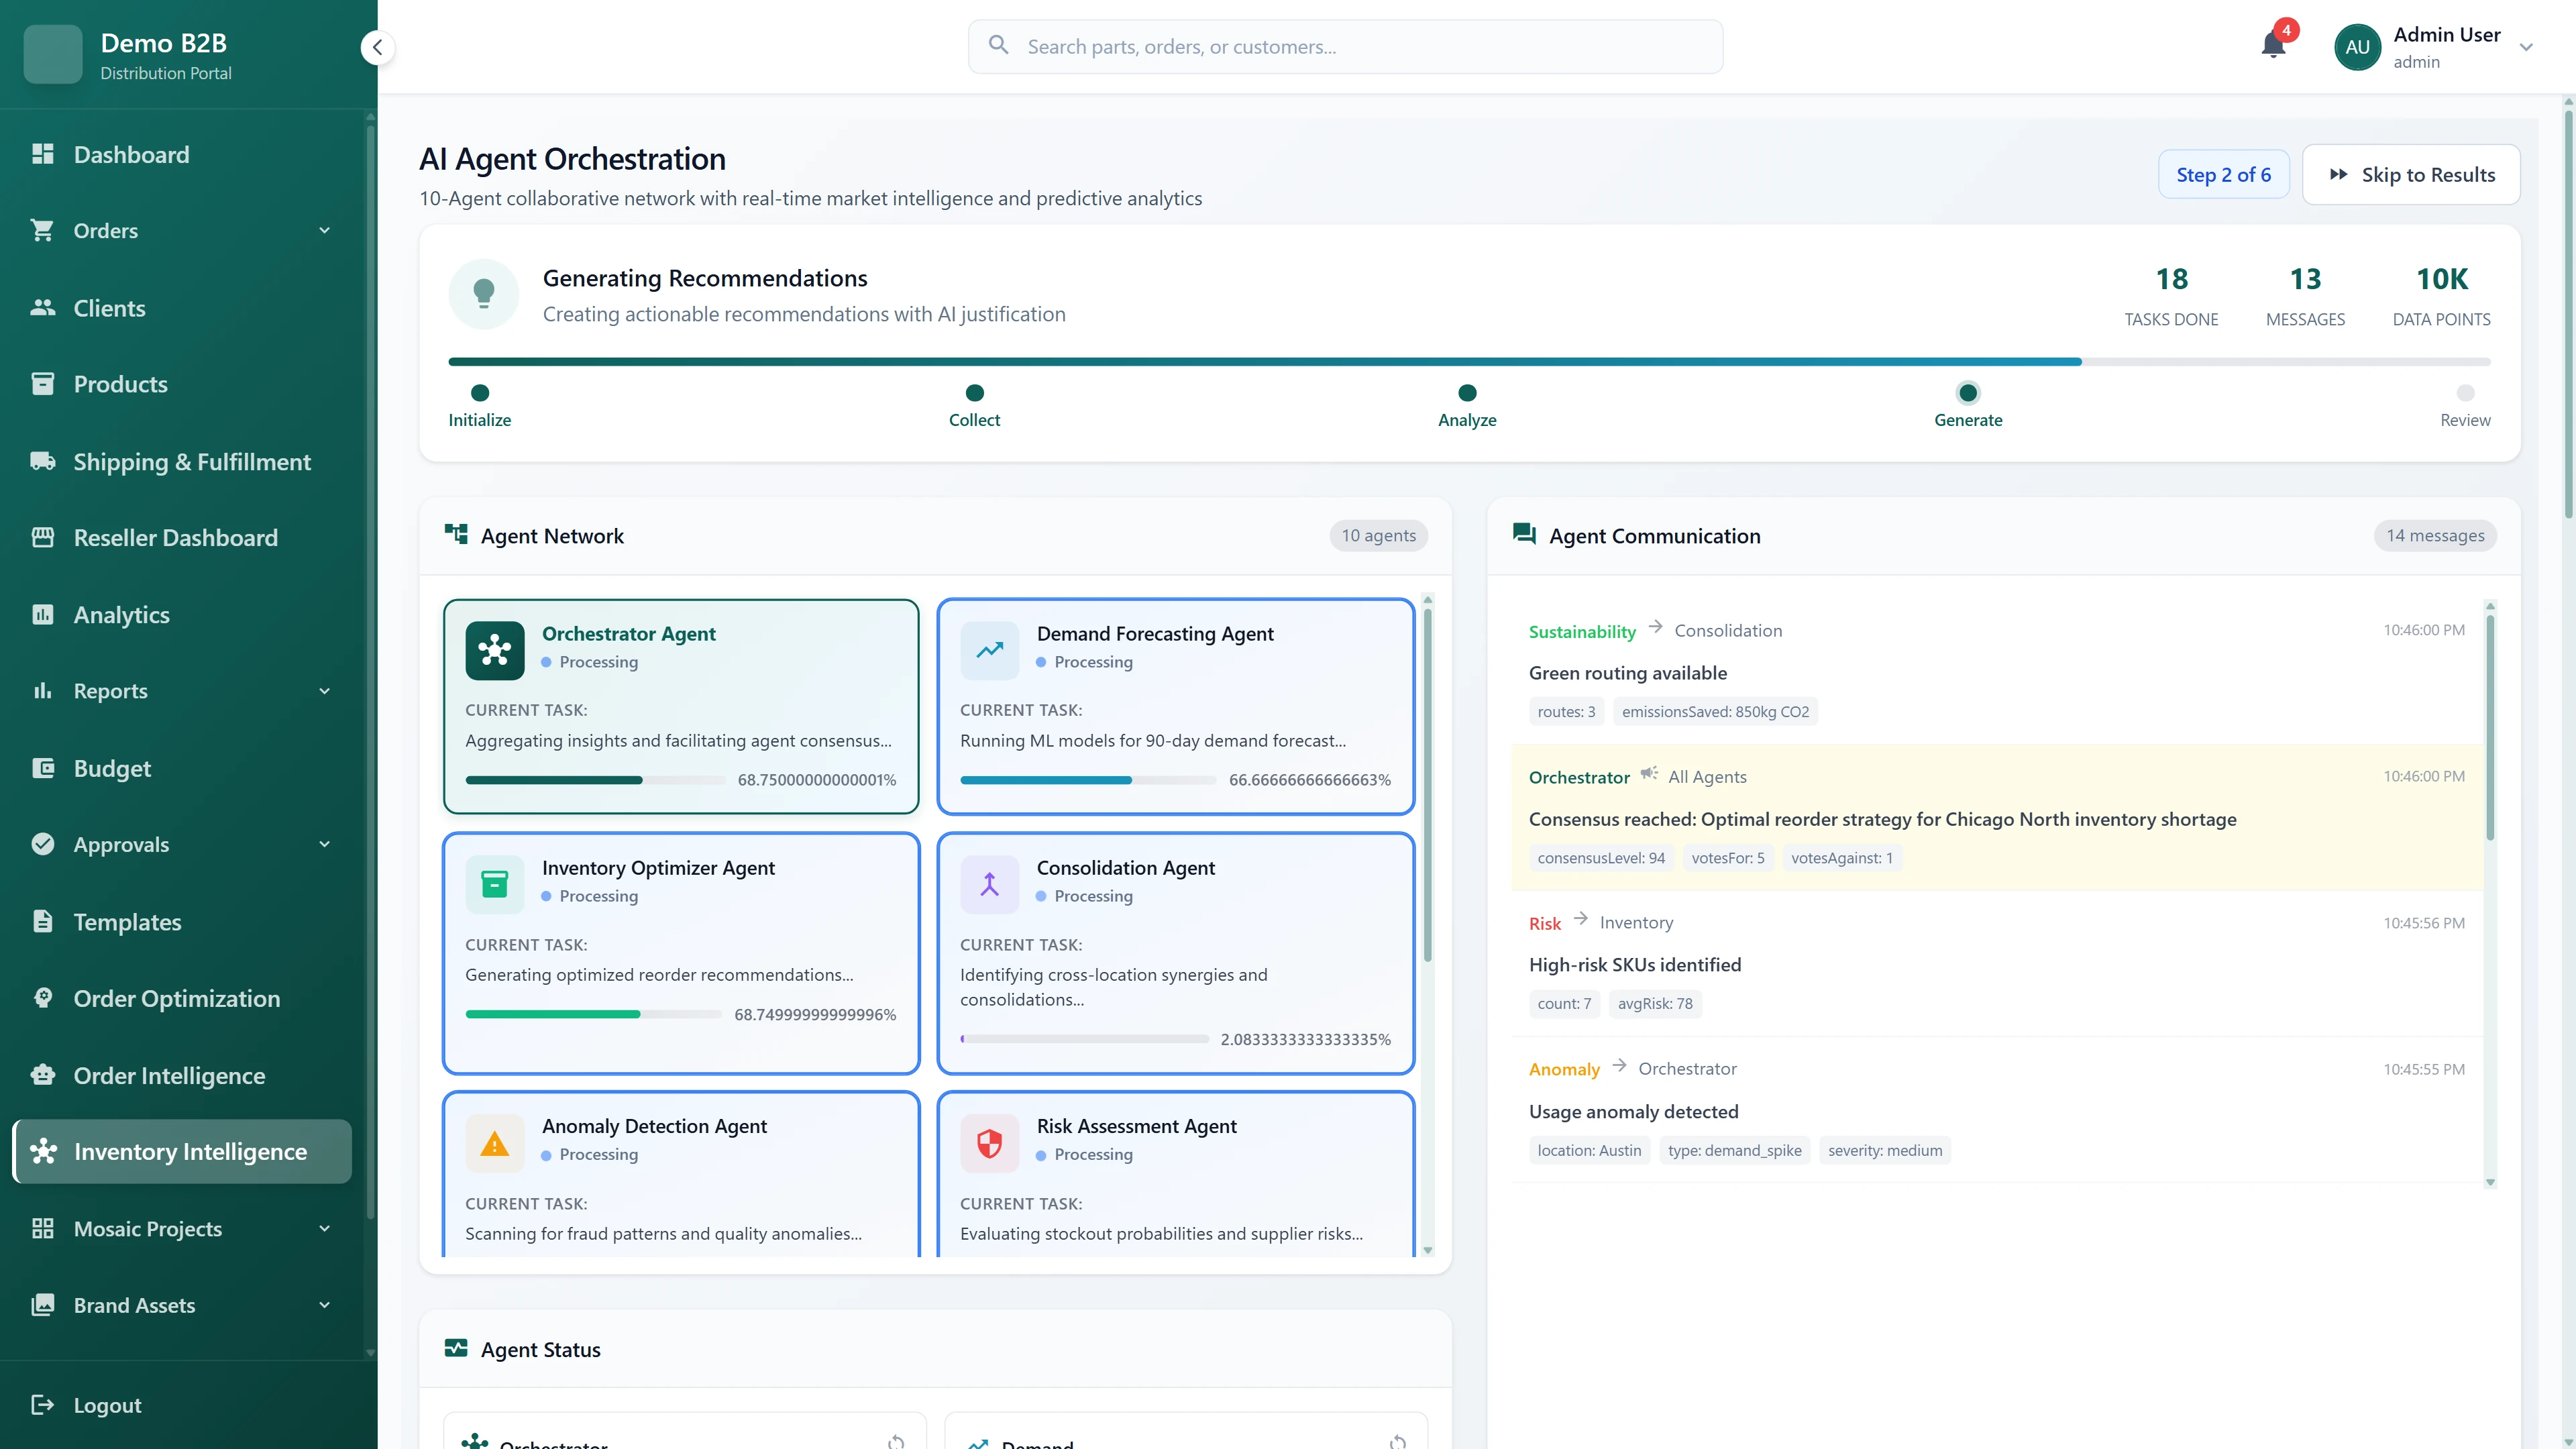Click the Agent Network icon
2576x1449 pixels.
[x=457, y=534]
